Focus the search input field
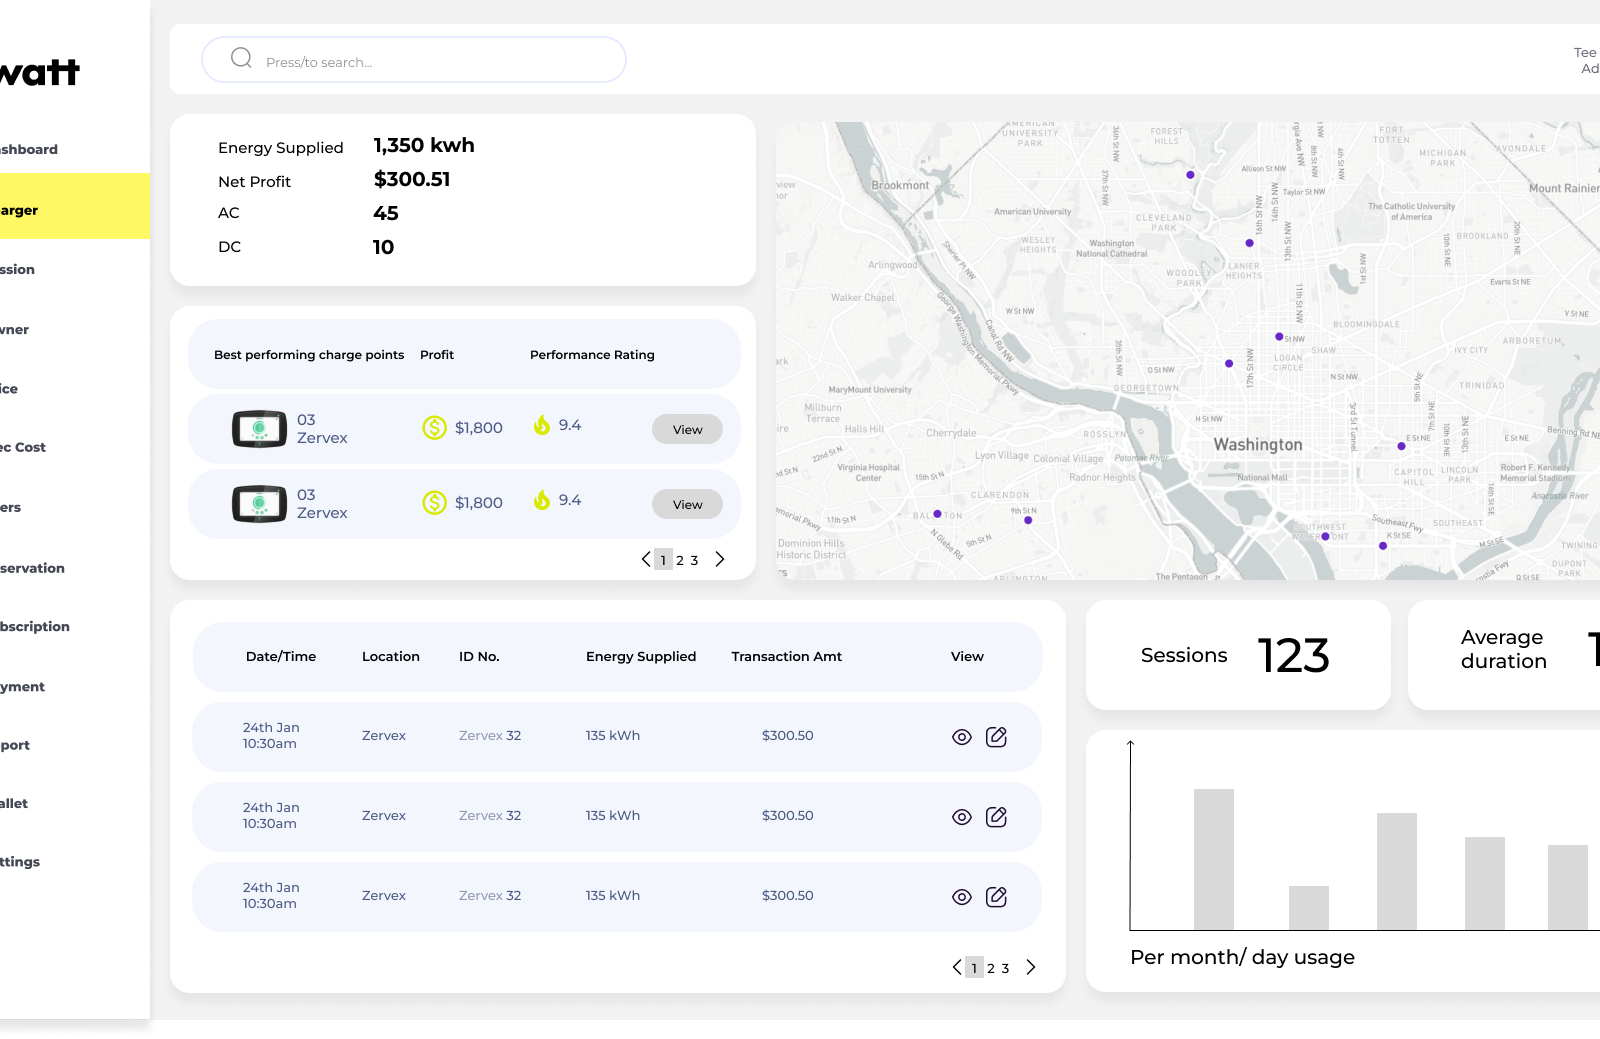This screenshot has height=1039, width=1600. tap(430, 61)
